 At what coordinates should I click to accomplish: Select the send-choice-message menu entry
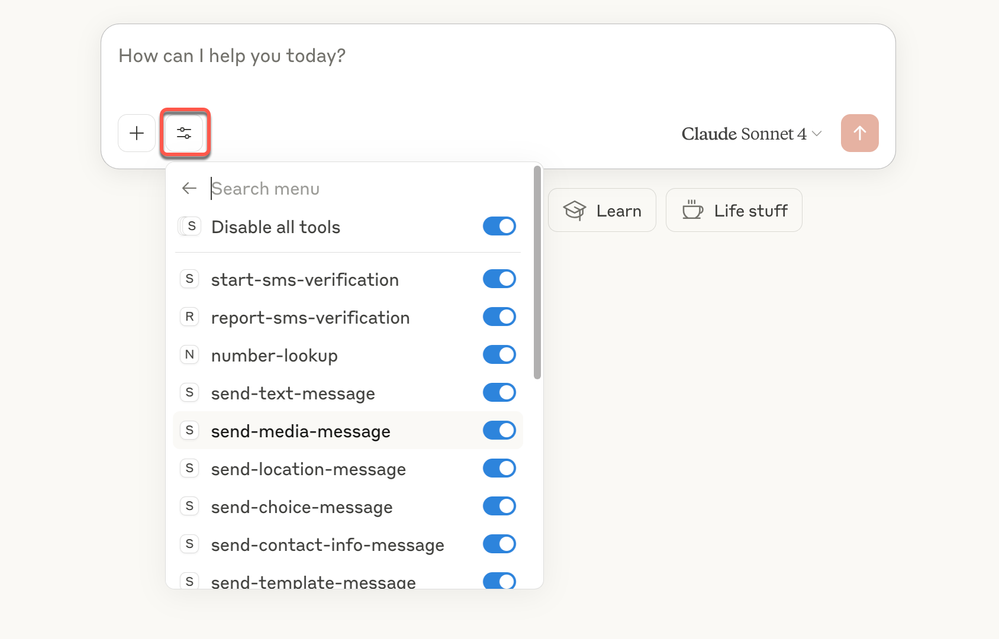click(x=301, y=507)
